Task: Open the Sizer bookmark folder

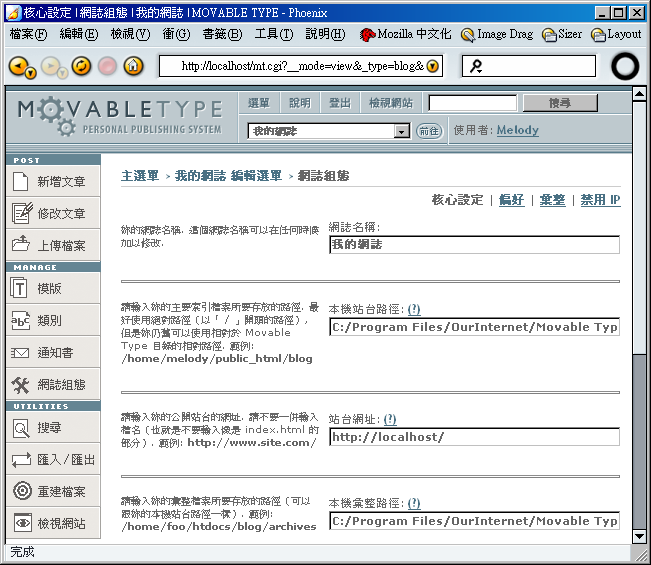Action: (562, 34)
